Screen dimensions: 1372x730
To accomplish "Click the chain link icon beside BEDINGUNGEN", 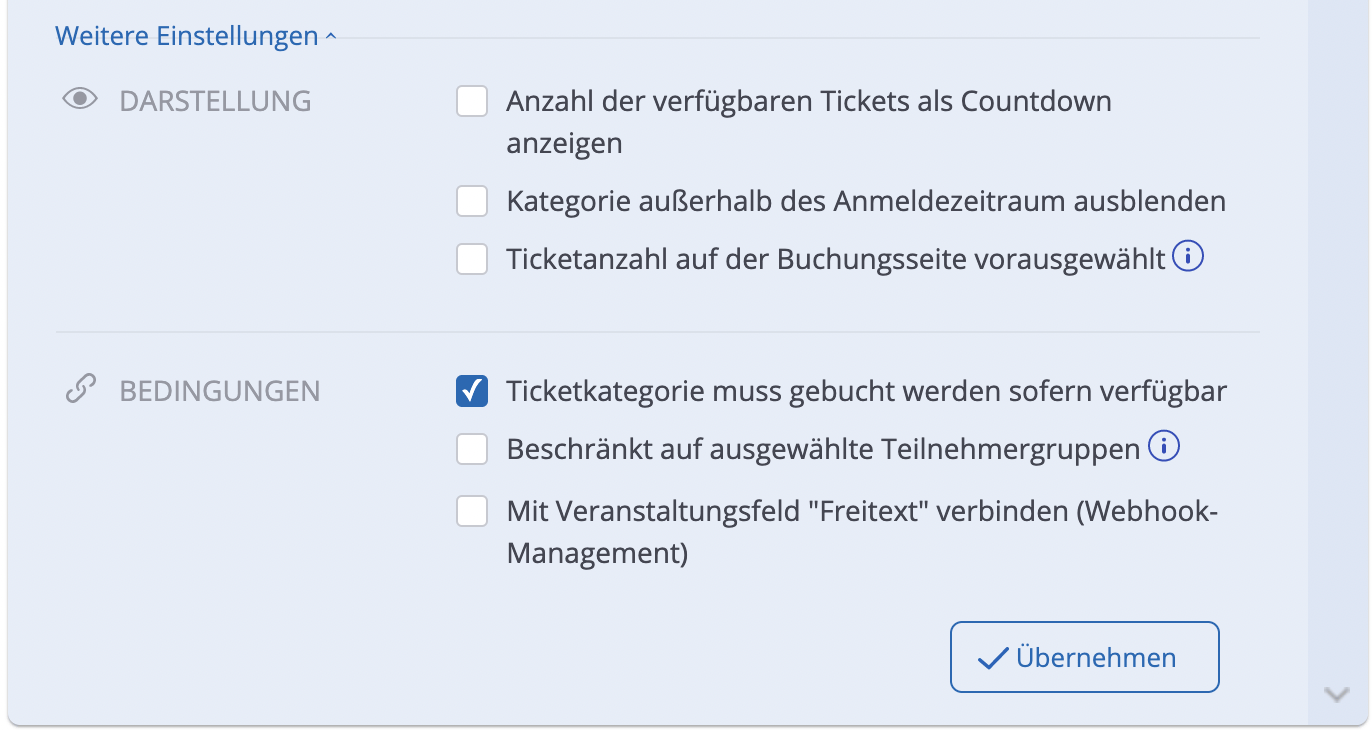I will tap(80, 390).
